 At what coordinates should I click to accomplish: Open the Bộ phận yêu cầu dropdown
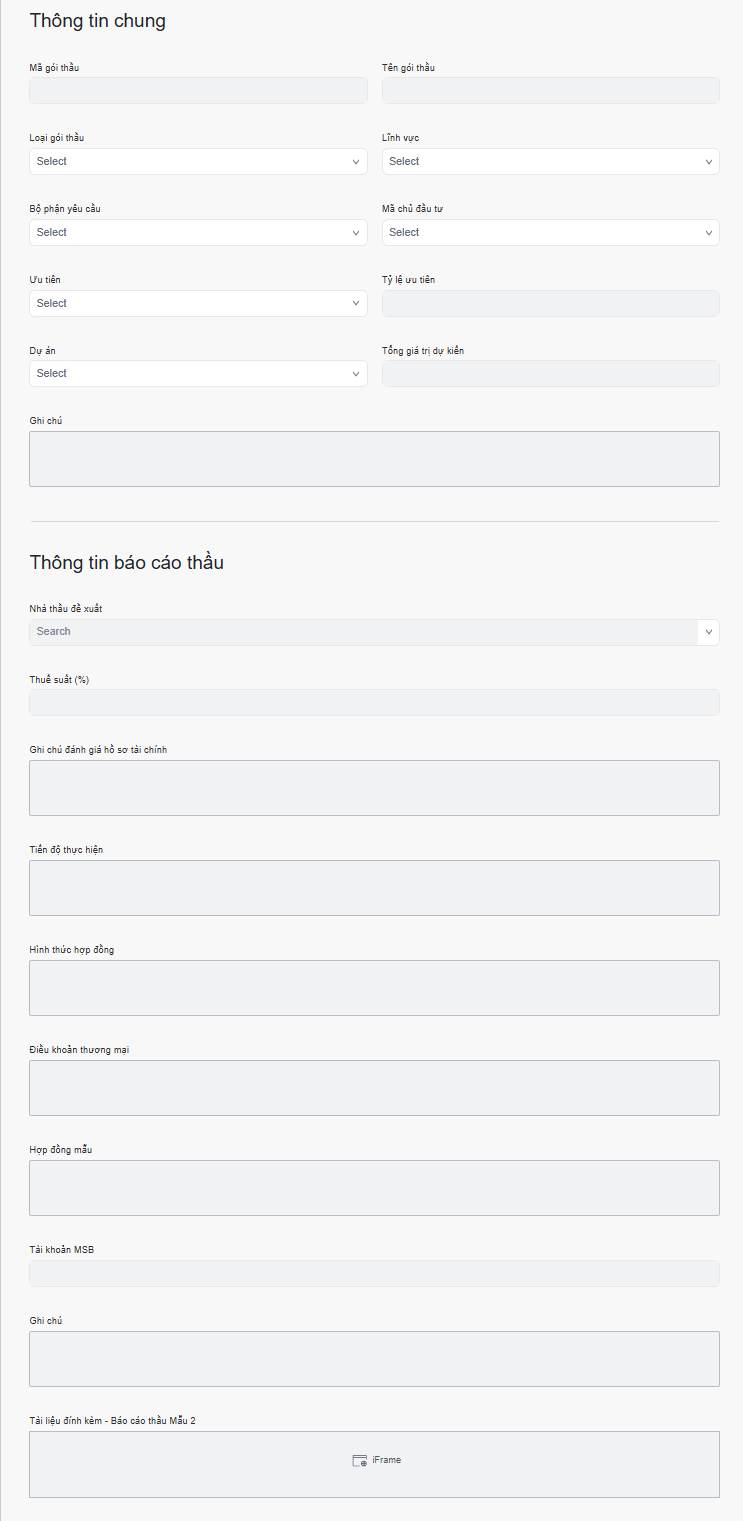pos(198,233)
